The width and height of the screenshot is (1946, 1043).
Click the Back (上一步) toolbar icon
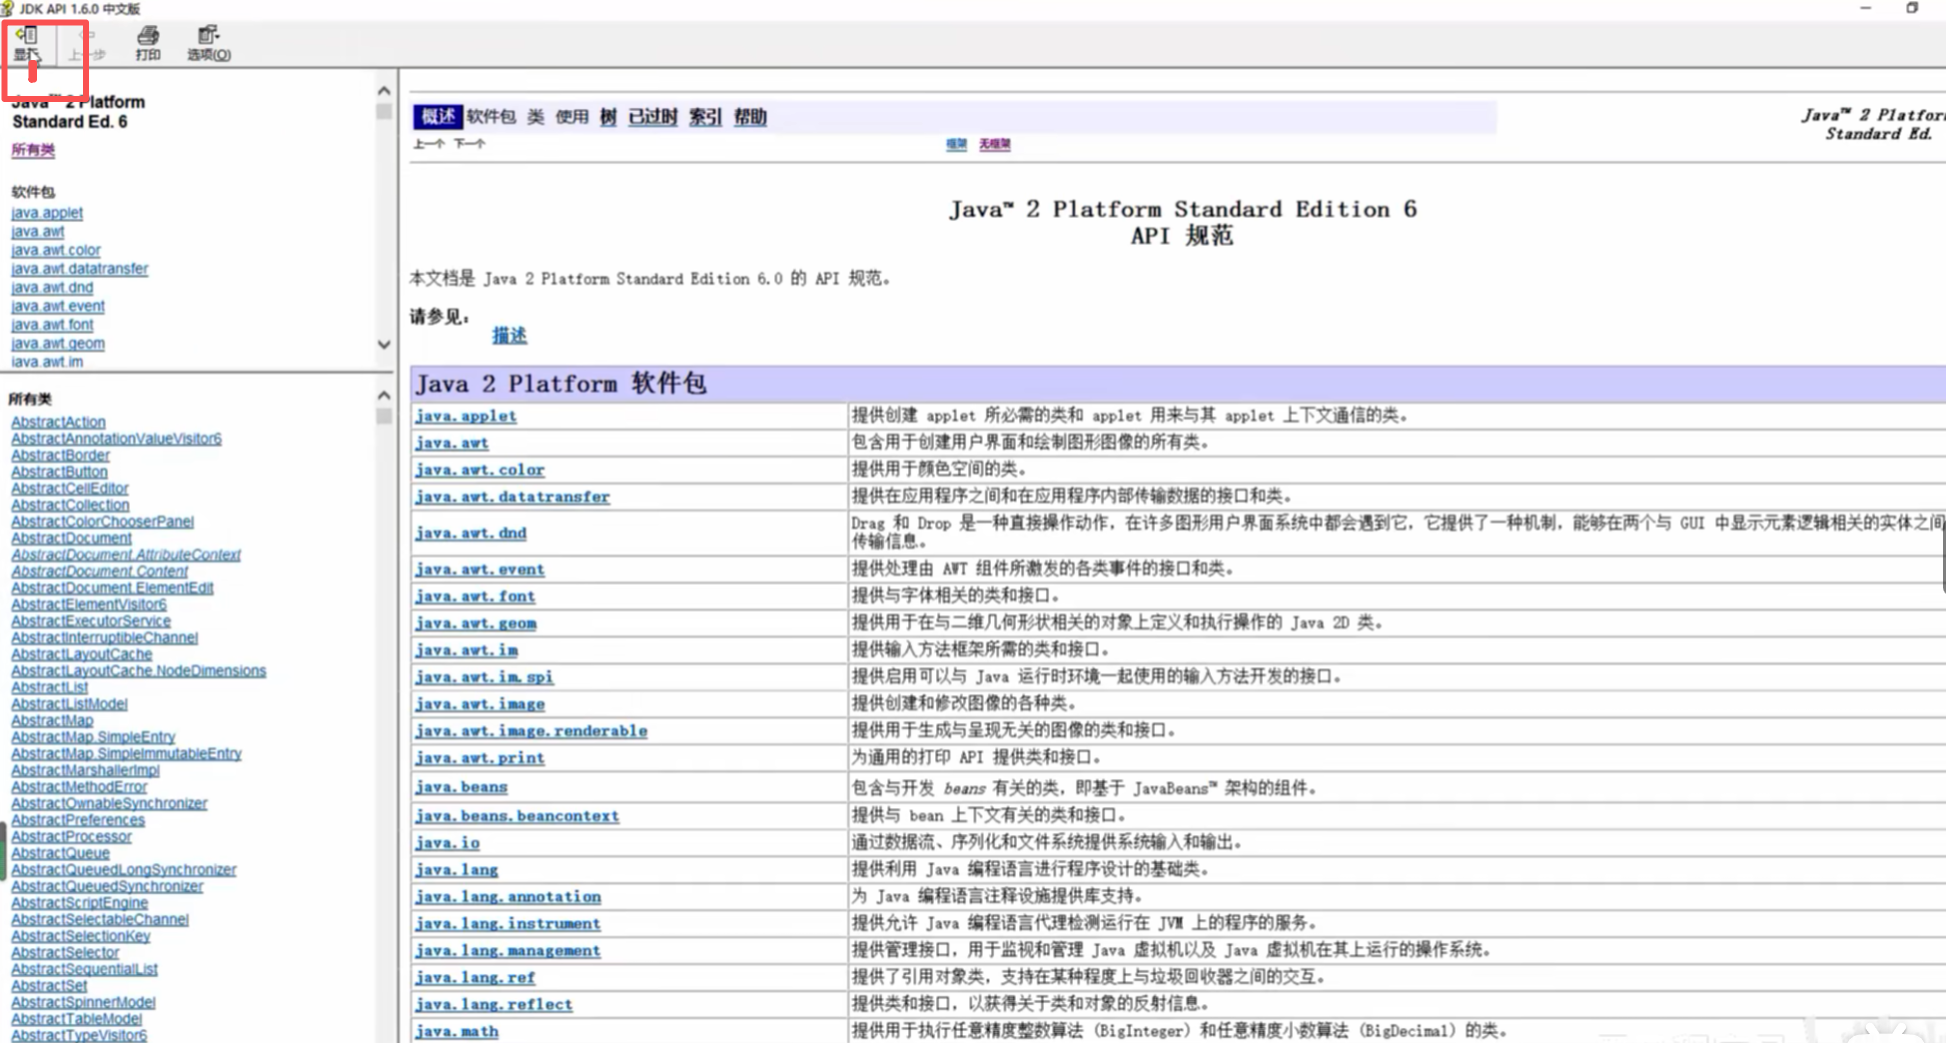(87, 43)
